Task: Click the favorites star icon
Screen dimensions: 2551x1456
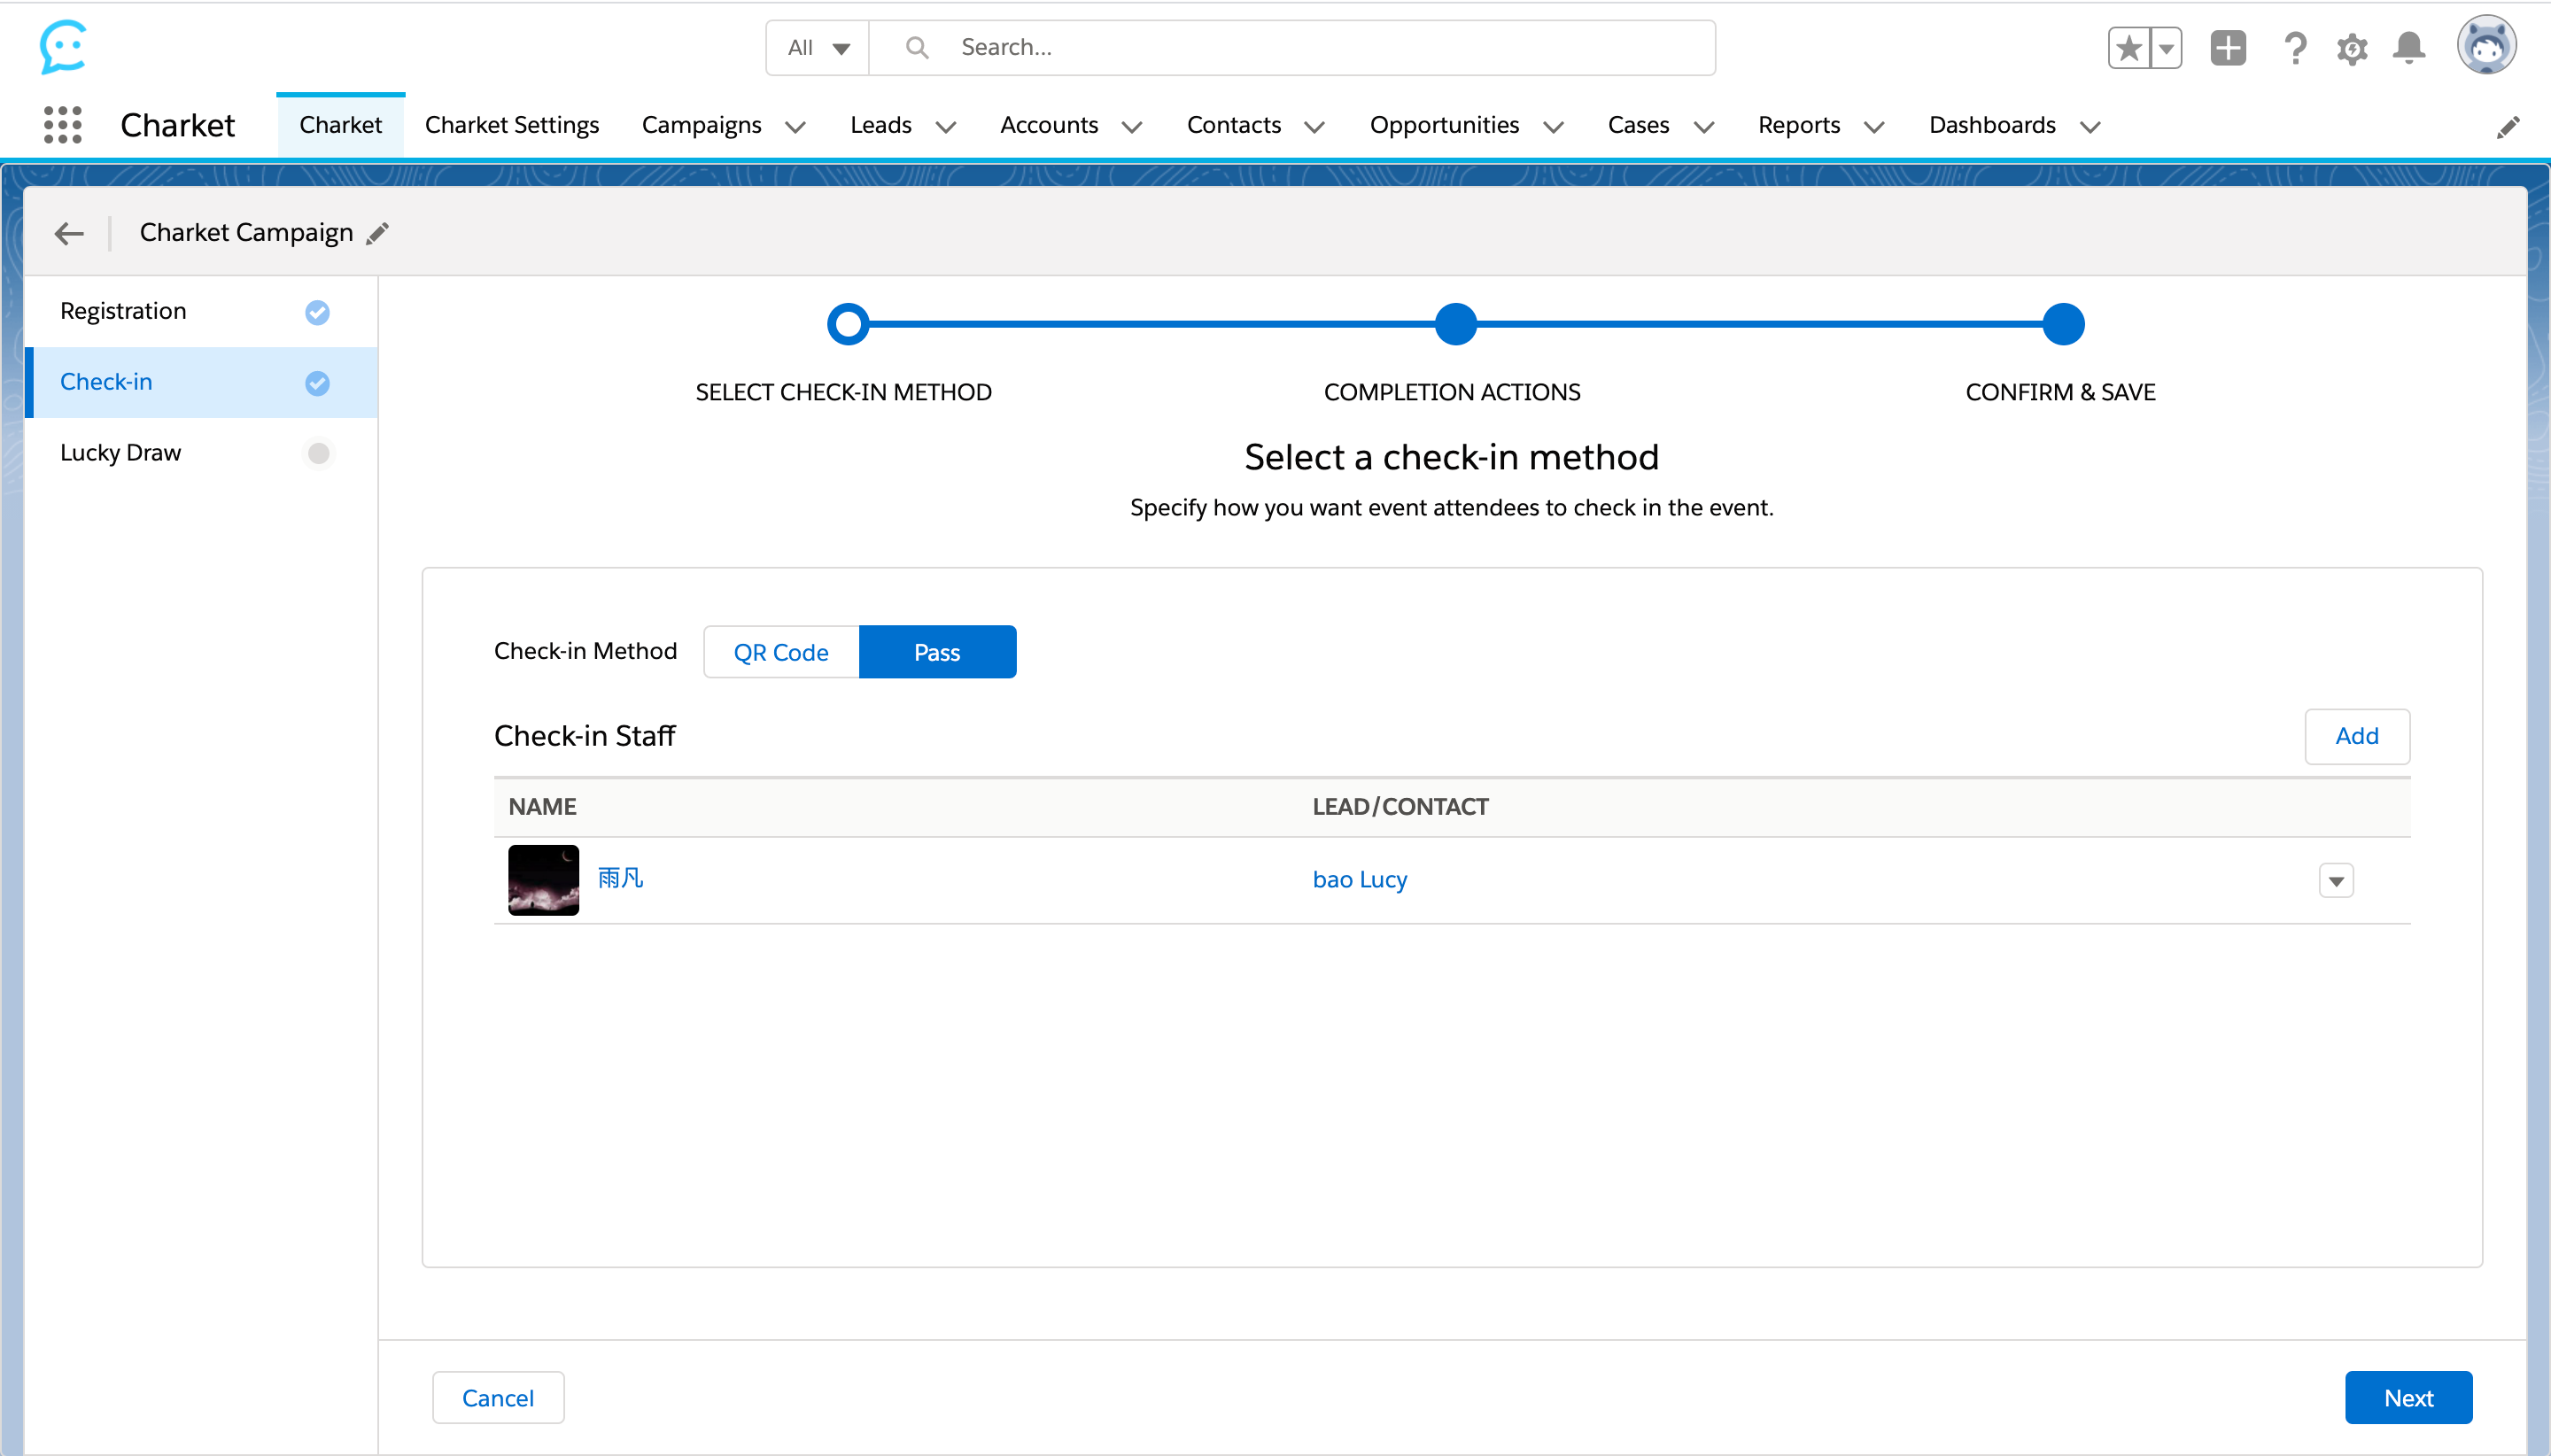Action: pyautogui.click(x=2129, y=48)
